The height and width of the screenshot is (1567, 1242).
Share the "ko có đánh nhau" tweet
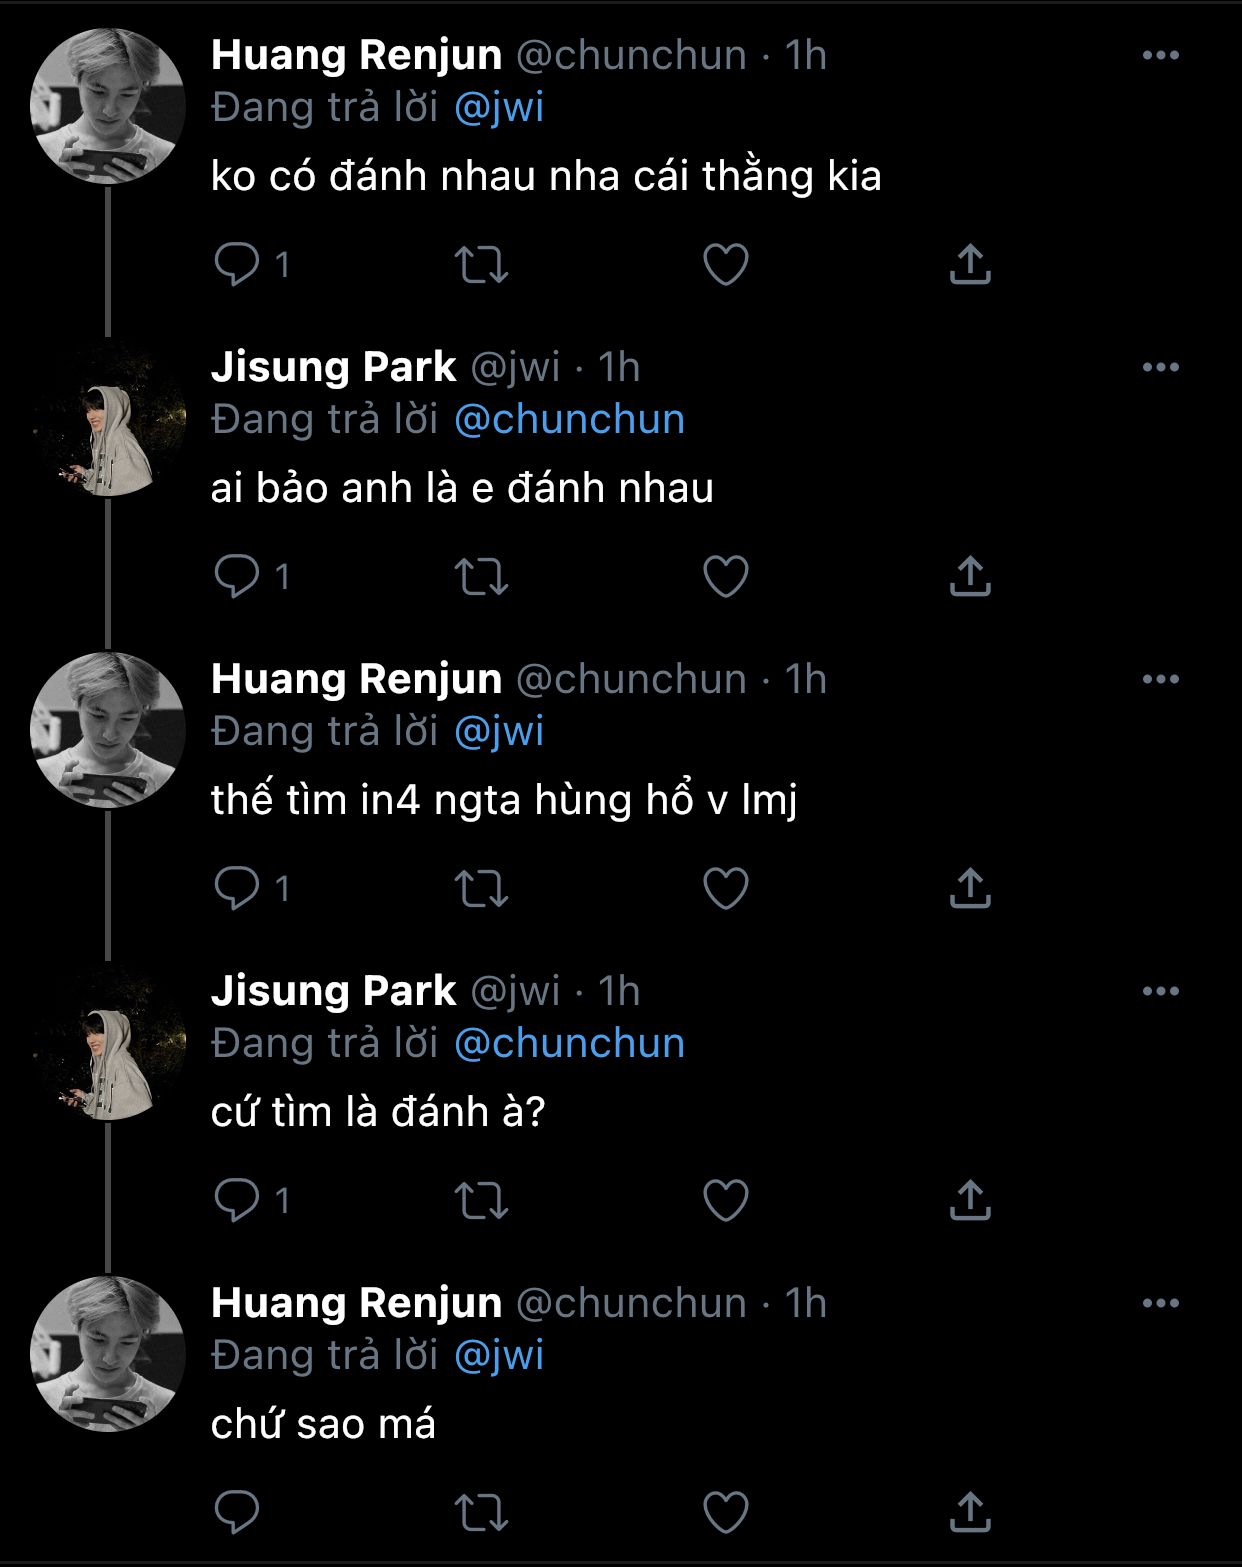point(969,265)
